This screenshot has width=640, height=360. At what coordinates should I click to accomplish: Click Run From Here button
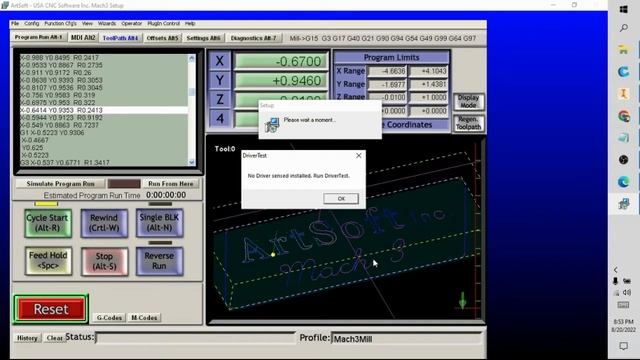171,184
